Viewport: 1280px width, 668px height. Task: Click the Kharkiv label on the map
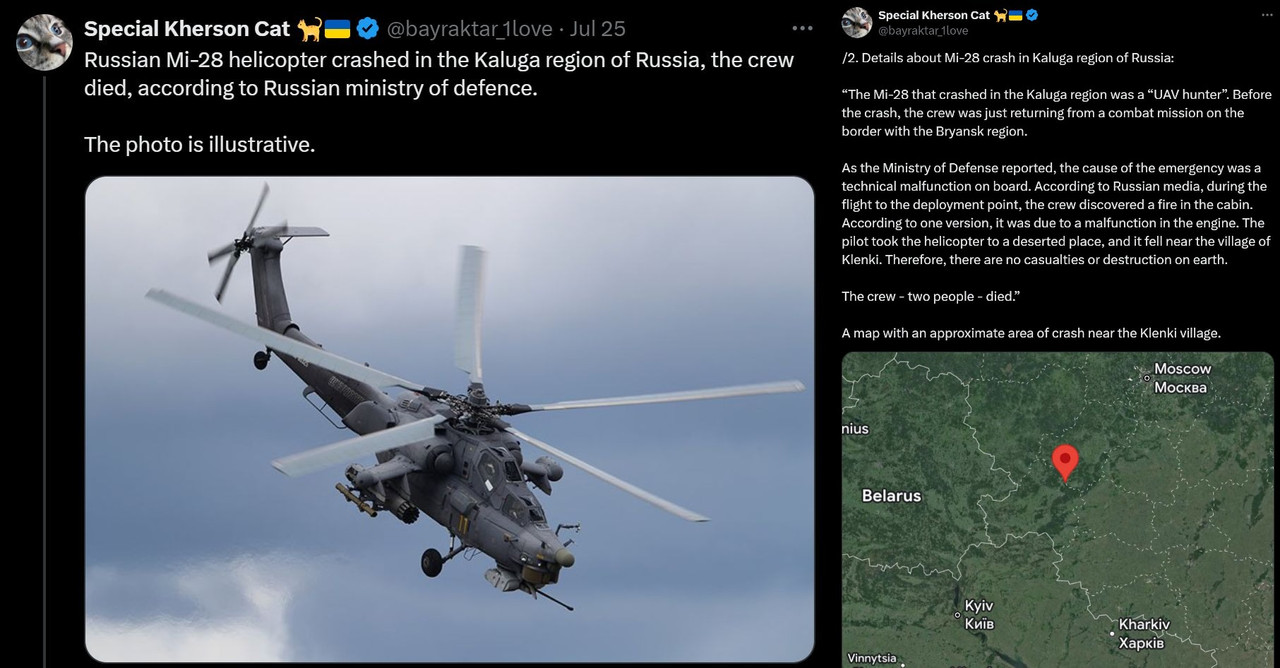click(x=1143, y=634)
